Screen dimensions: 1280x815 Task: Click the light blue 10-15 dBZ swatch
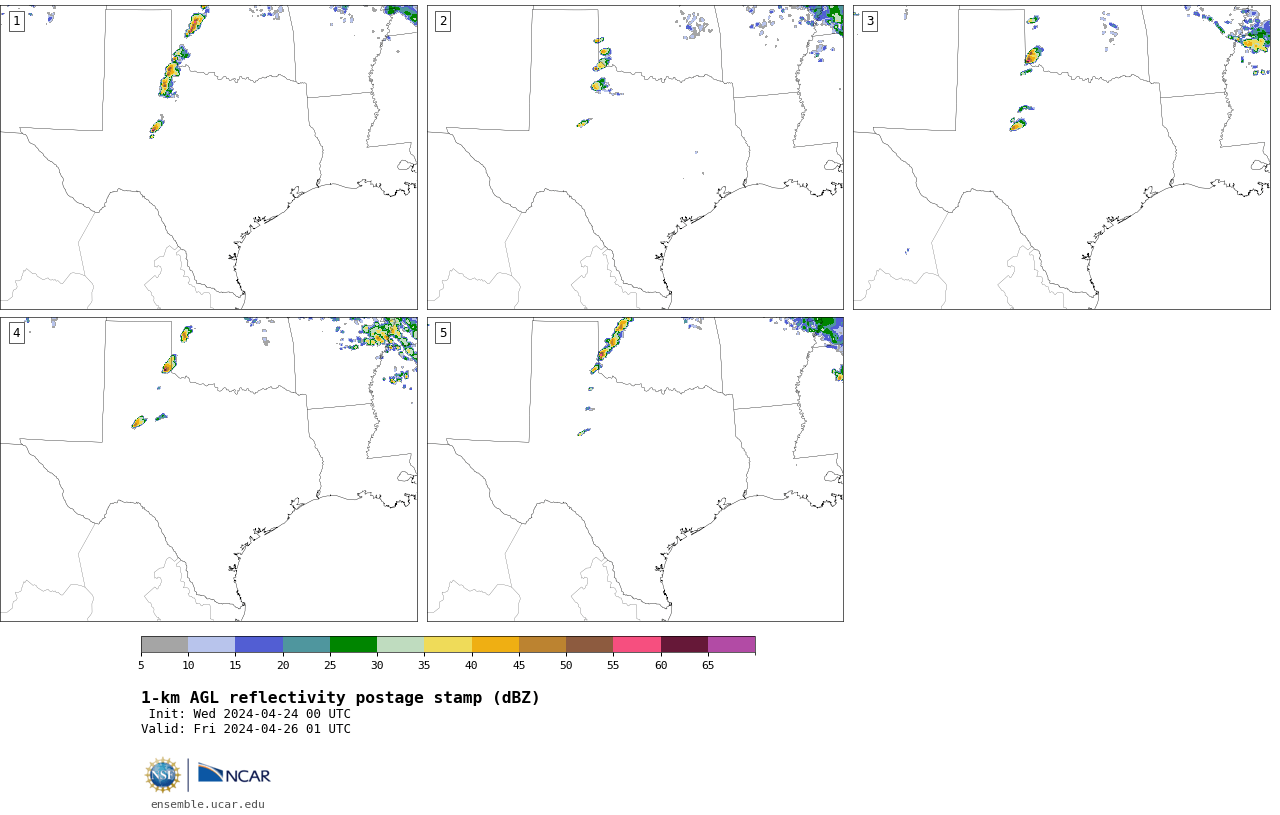coord(211,645)
